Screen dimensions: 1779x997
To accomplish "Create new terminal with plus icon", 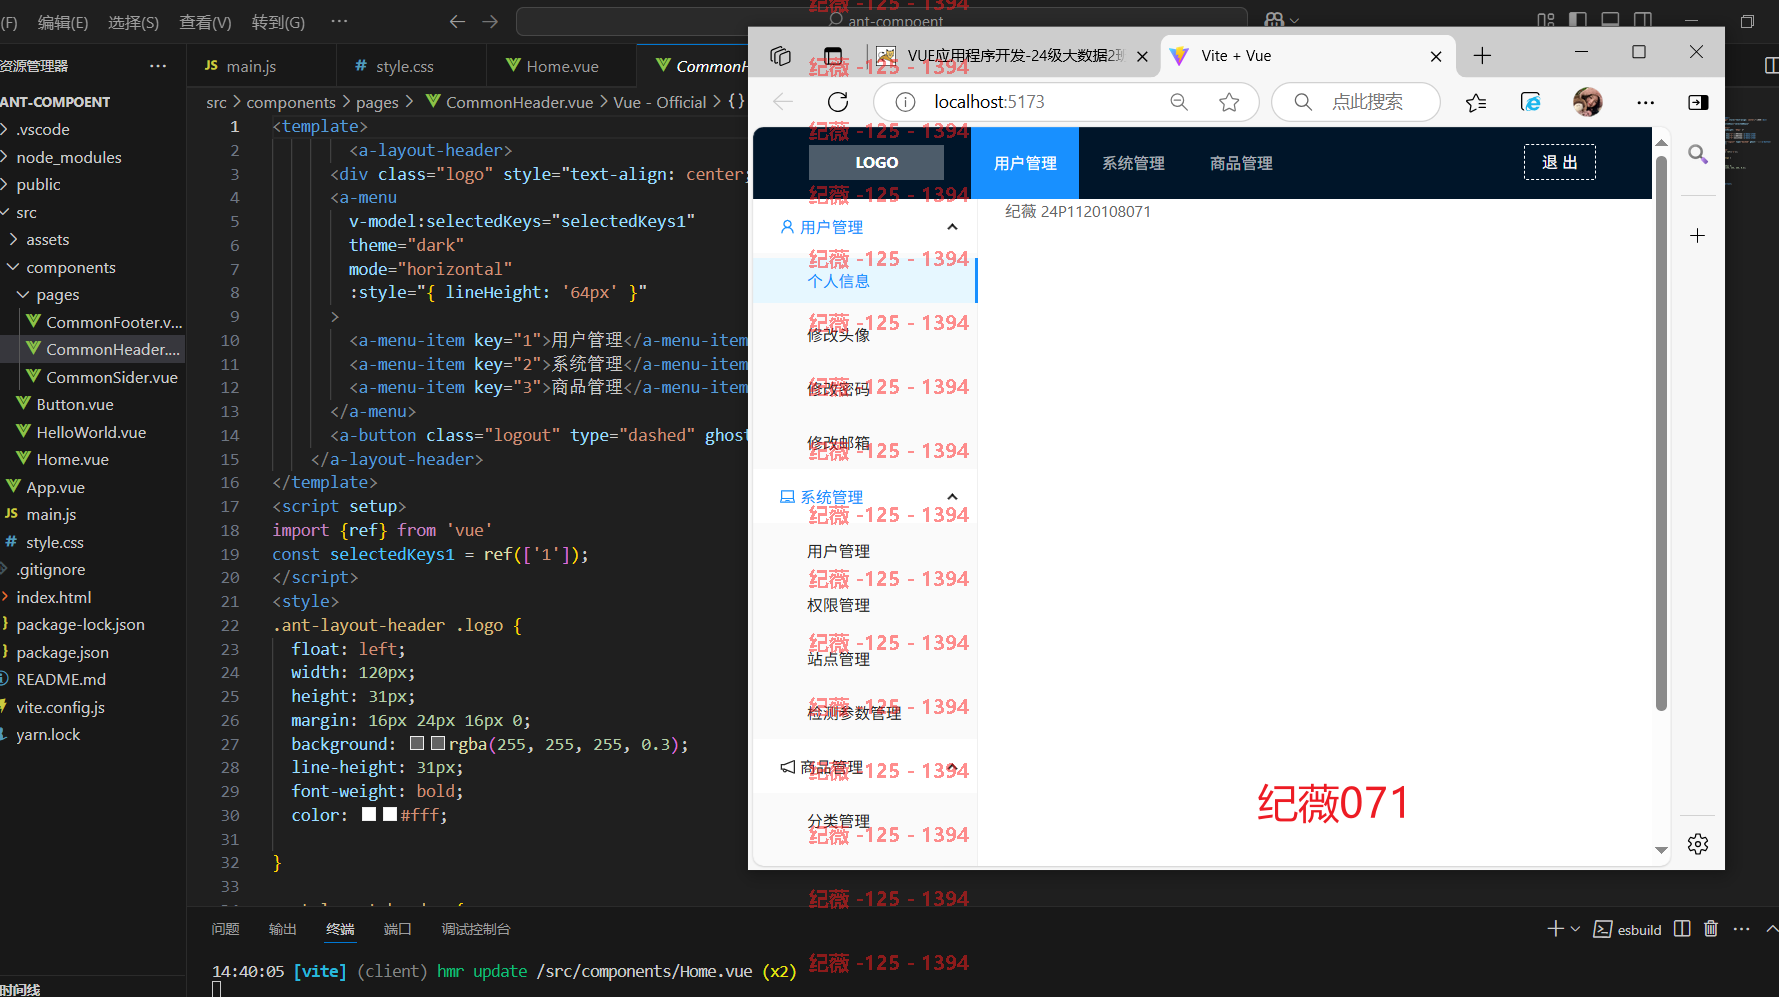I will pyautogui.click(x=1555, y=929).
